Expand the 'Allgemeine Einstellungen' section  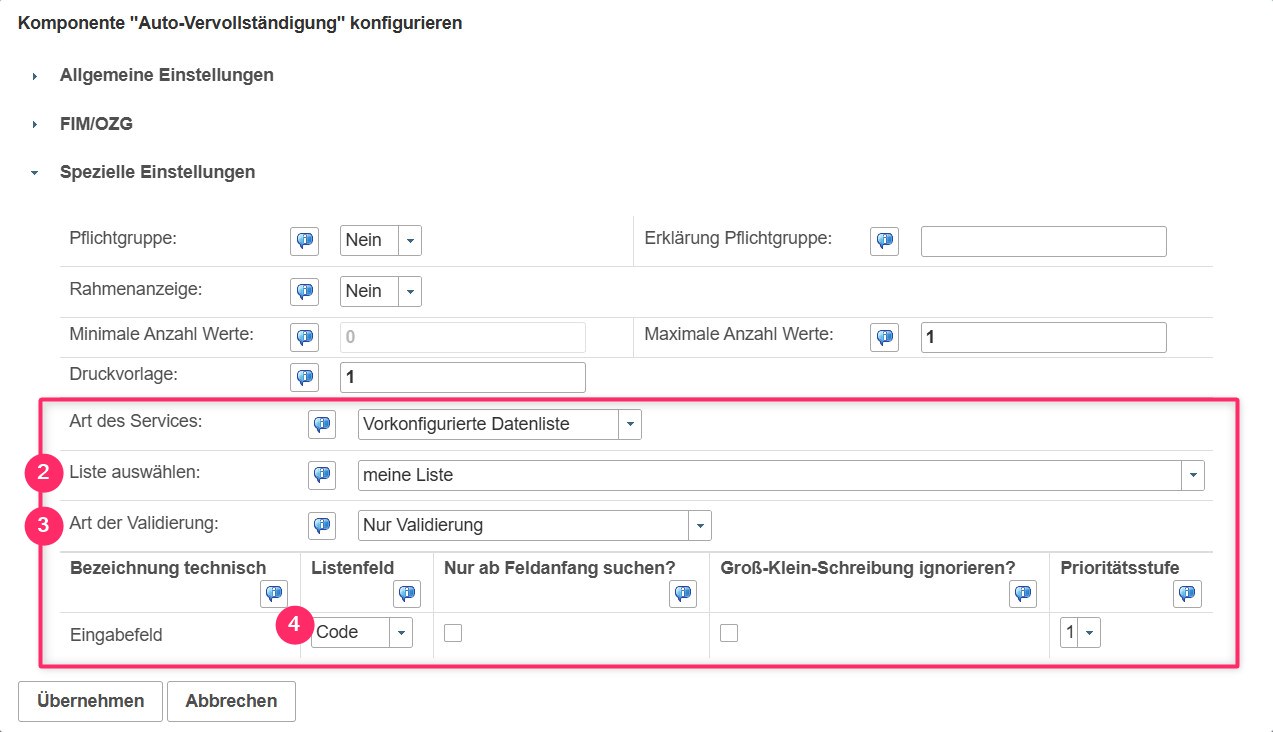pos(166,75)
